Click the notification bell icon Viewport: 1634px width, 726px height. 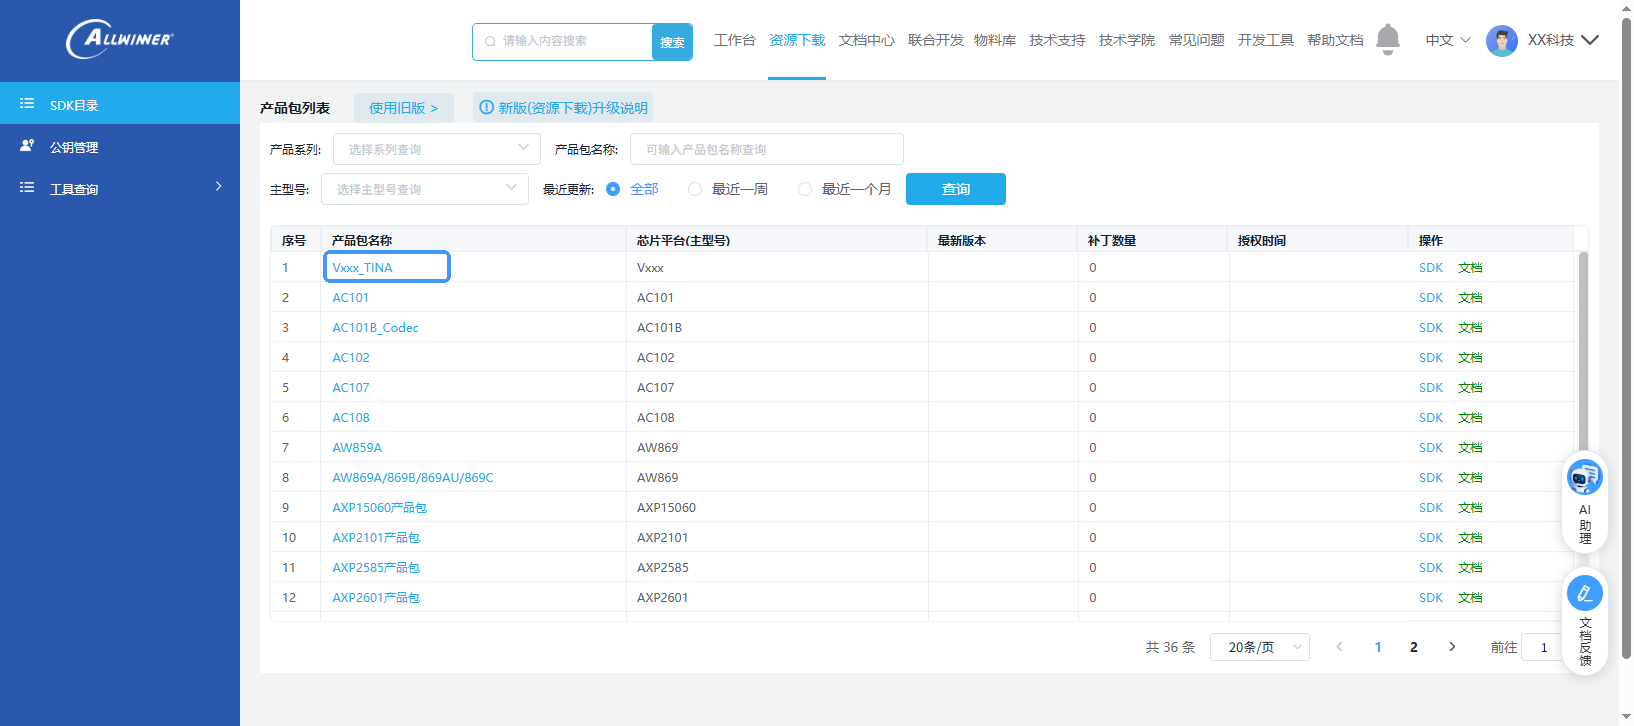point(1388,39)
